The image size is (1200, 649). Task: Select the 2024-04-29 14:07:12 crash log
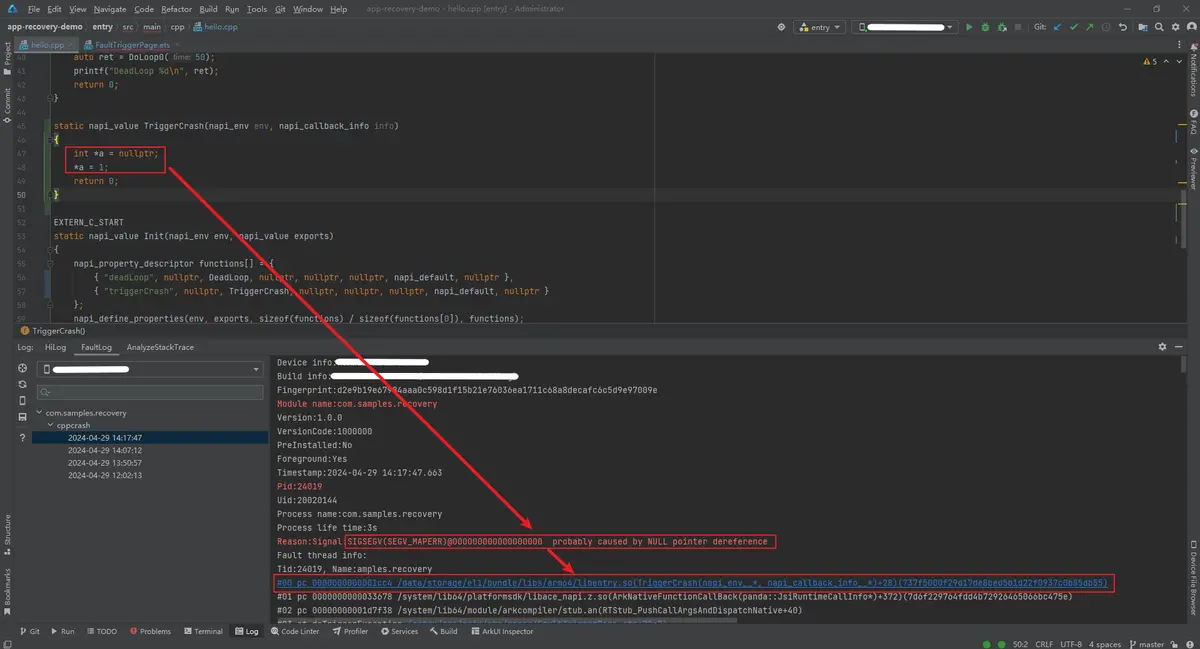click(105, 450)
